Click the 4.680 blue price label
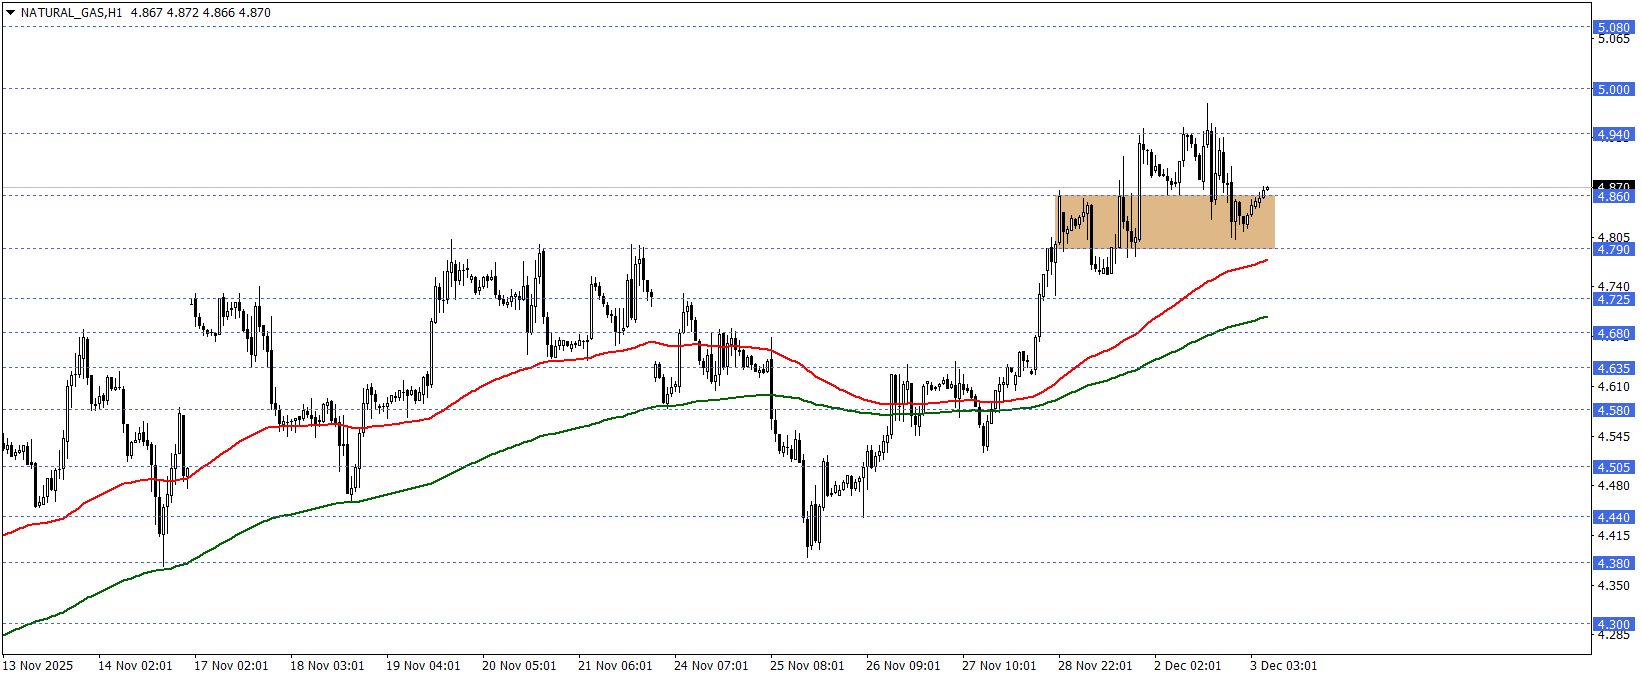This screenshot has width=1641, height=678. 1613,333
